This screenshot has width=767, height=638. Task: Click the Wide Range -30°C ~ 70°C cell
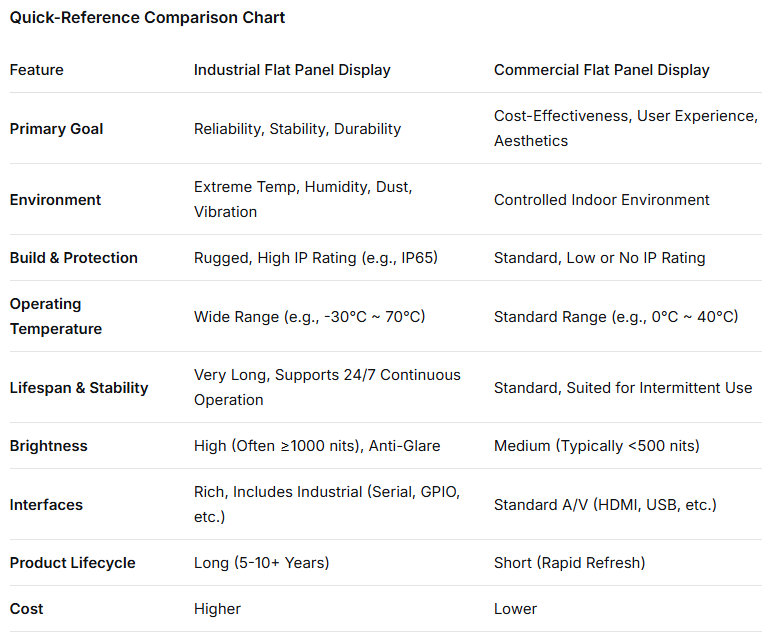(x=310, y=317)
